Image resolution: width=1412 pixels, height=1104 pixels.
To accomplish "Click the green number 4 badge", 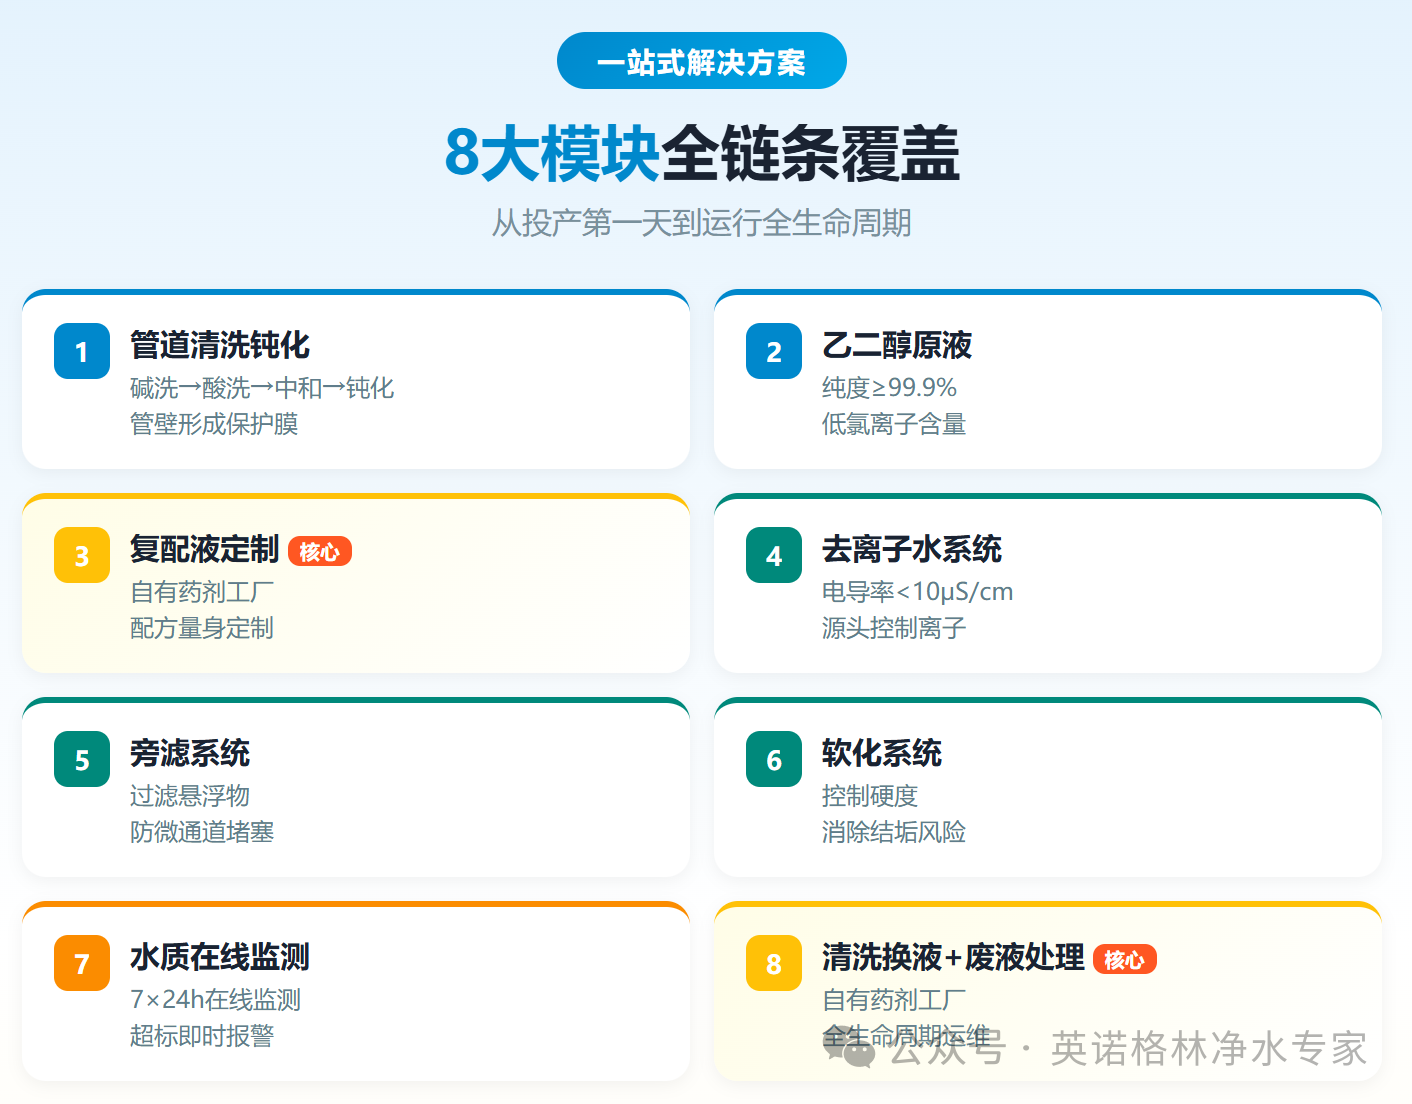I will tap(774, 555).
